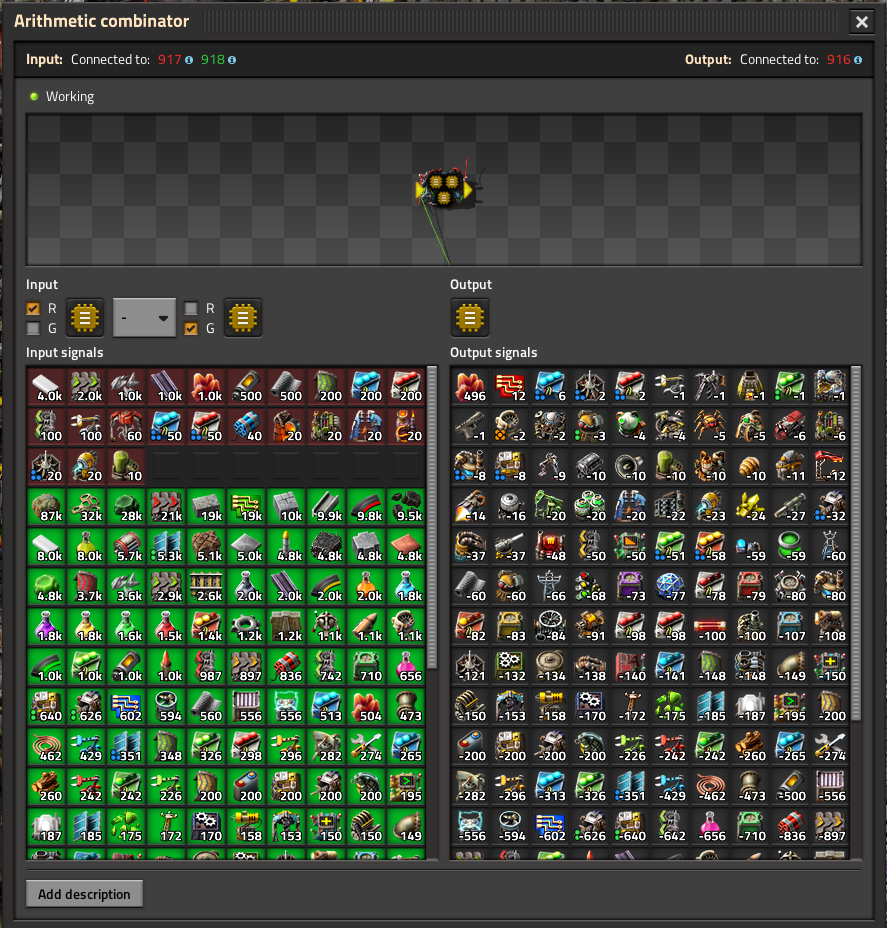The height and width of the screenshot is (928, 887).
Task: Click the Add description button
Action: [x=84, y=894]
